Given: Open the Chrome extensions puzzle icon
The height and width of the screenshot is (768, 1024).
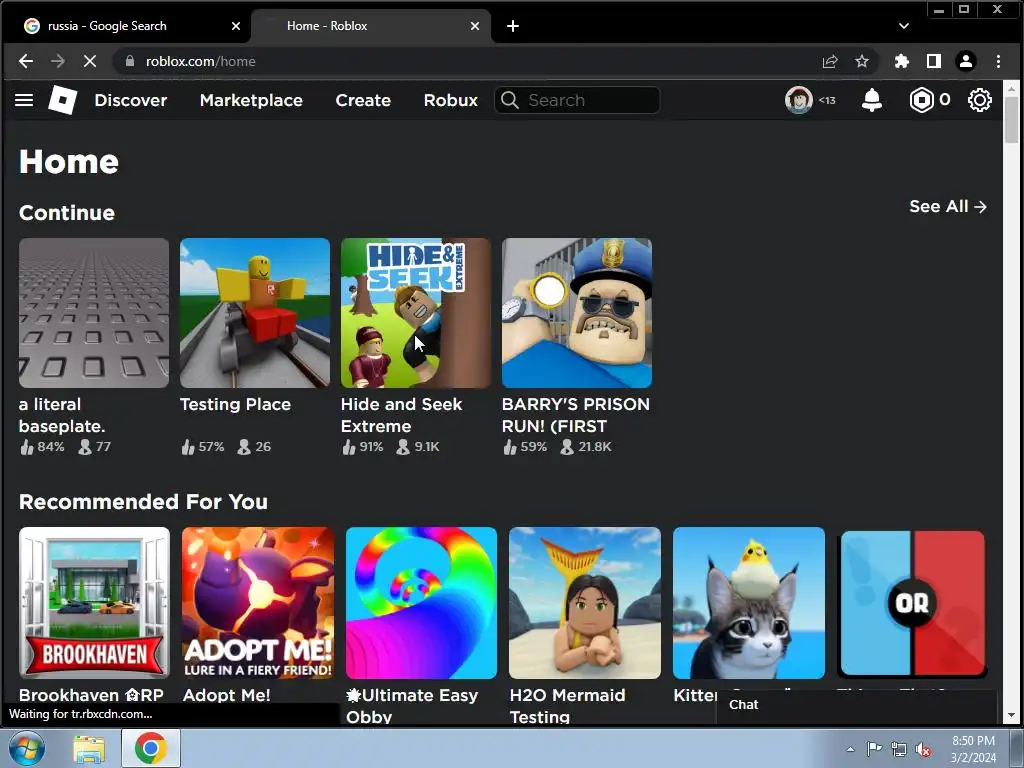Looking at the screenshot, I should pos(902,61).
